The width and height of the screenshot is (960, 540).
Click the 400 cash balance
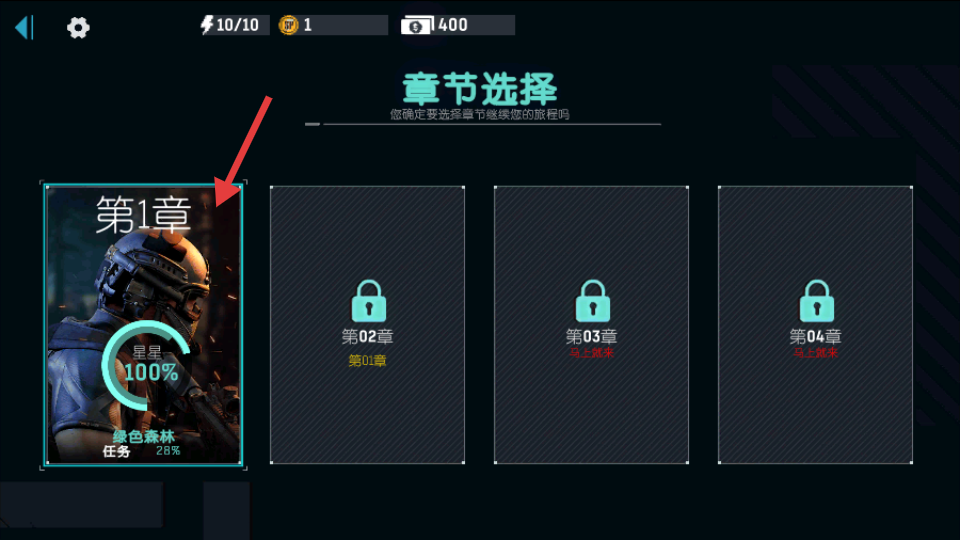coord(453,25)
